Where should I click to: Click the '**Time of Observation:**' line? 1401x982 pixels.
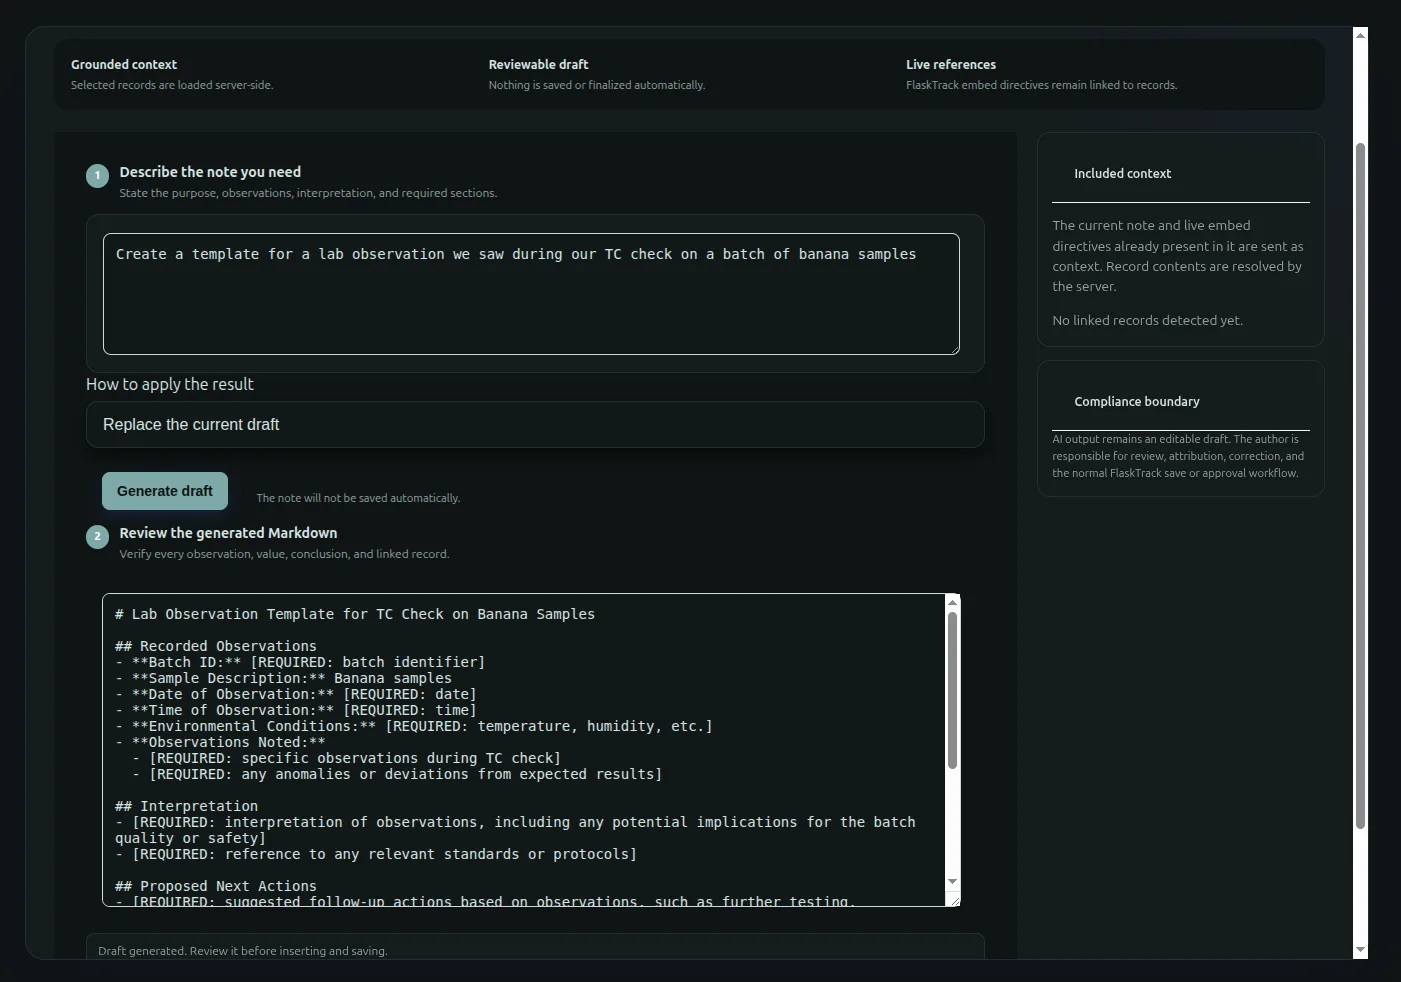(x=296, y=710)
